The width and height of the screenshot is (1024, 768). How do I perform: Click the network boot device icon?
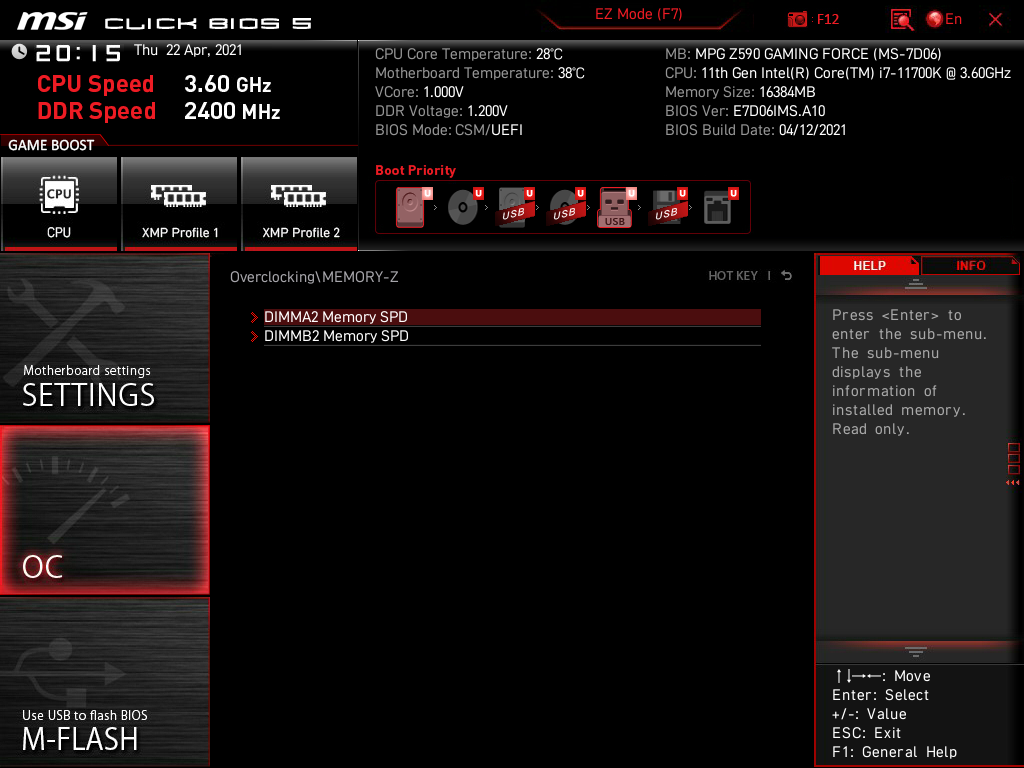click(x=719, y=207)
